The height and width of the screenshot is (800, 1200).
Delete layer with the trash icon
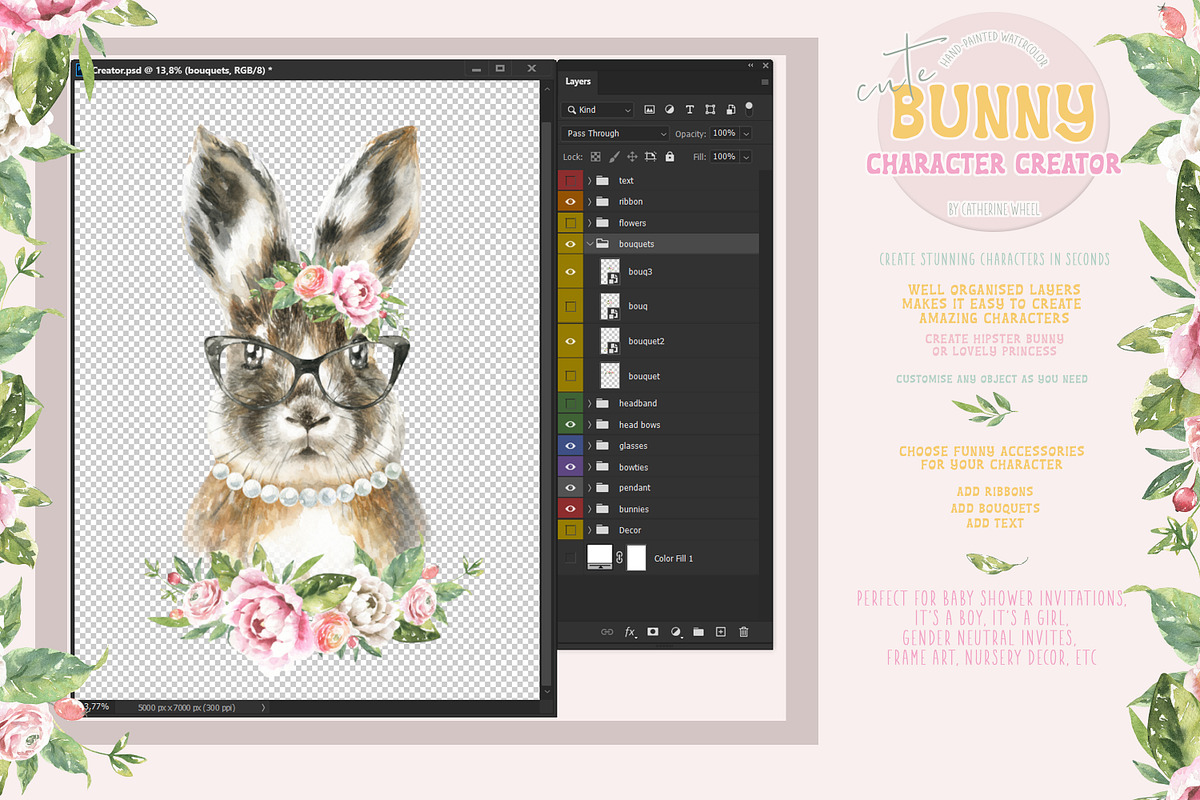pyautogui.click(x=743, y=632)
